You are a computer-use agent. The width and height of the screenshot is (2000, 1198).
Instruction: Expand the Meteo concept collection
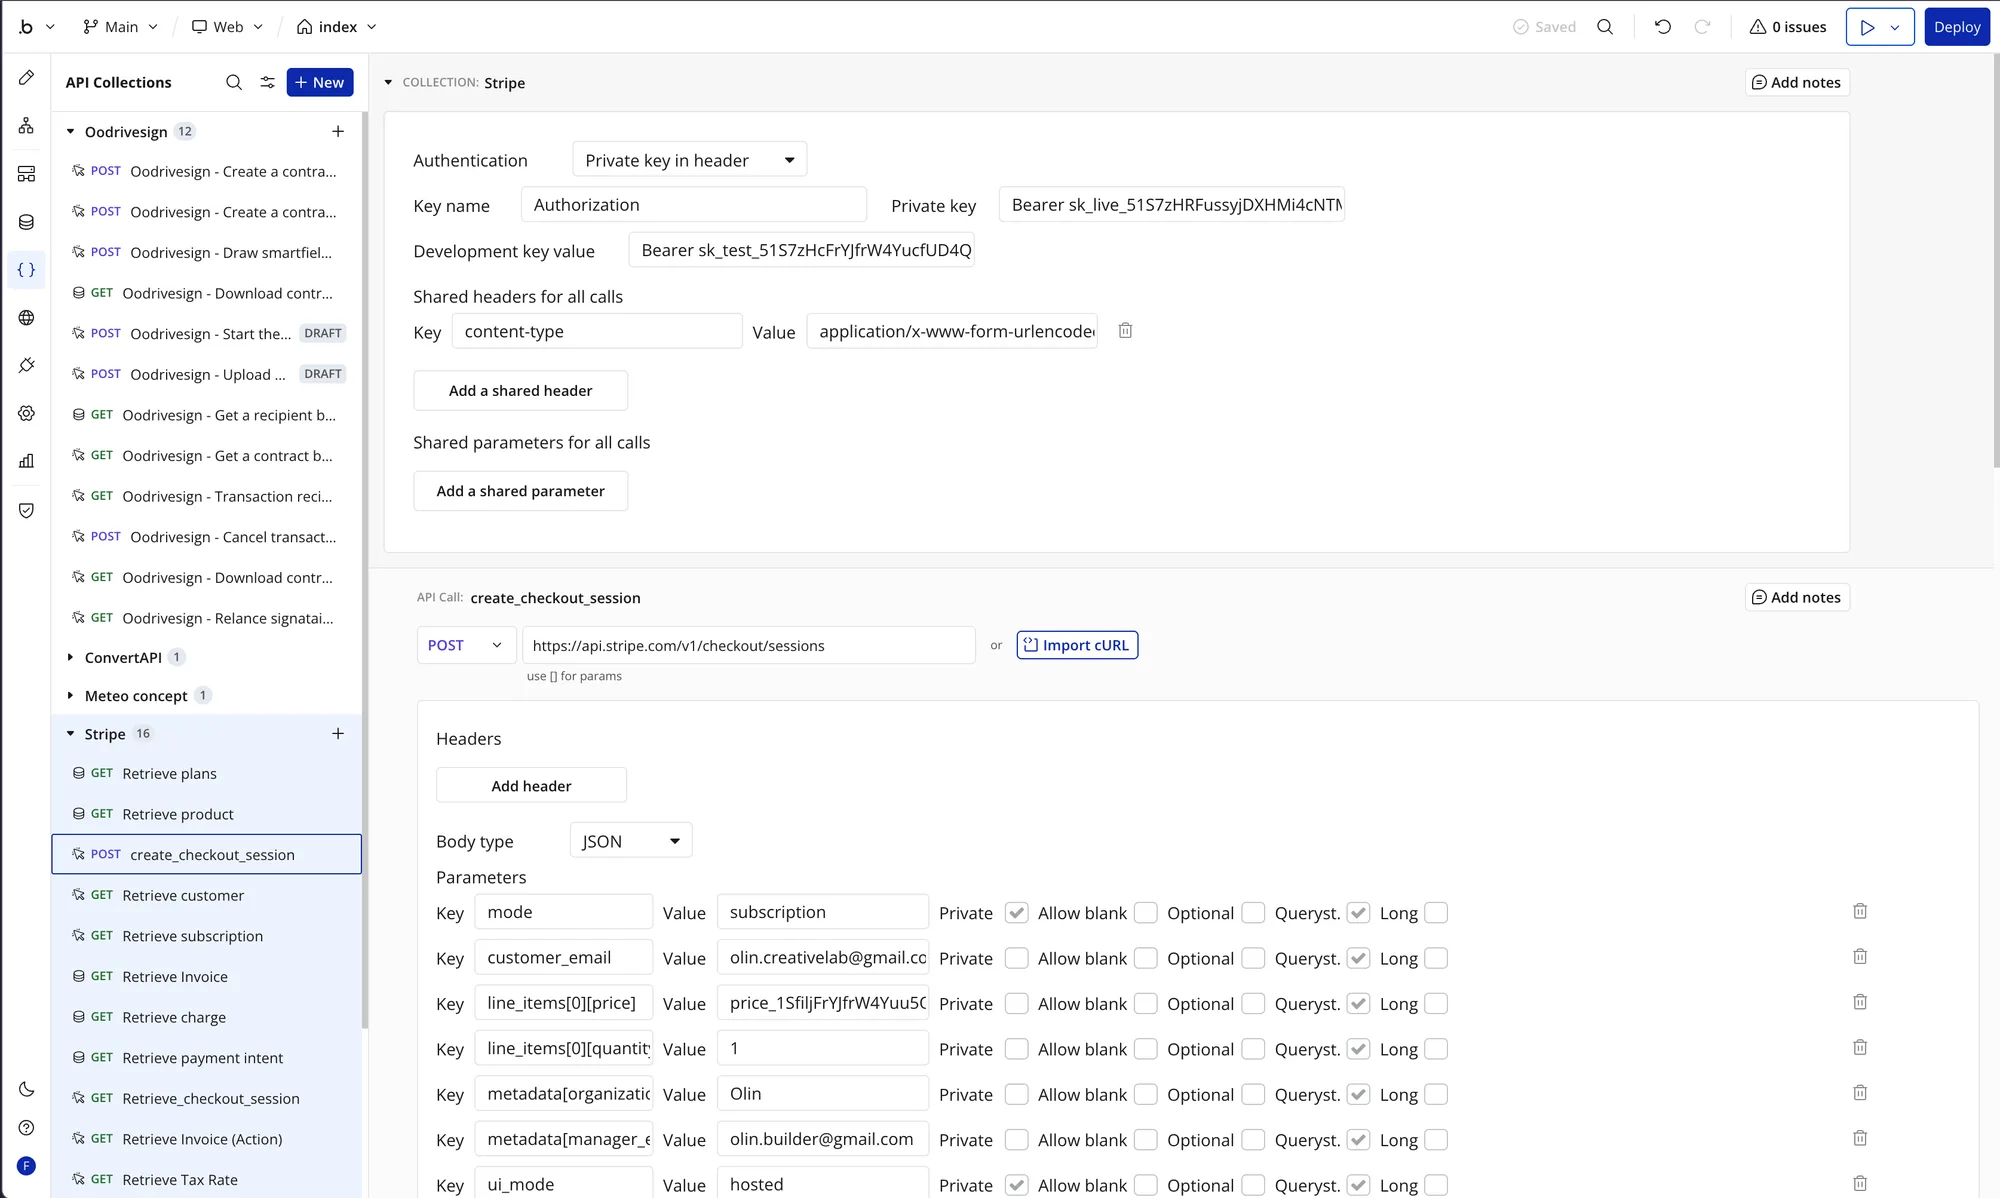70,696
